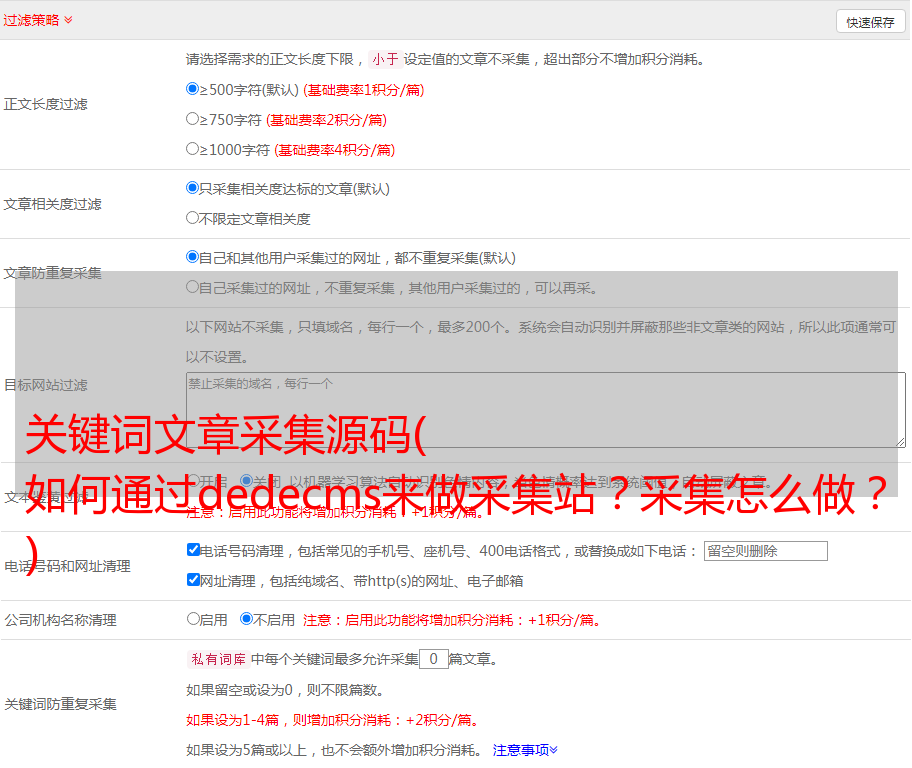Click the 禁止采集的域名 text area

point(545,409)
